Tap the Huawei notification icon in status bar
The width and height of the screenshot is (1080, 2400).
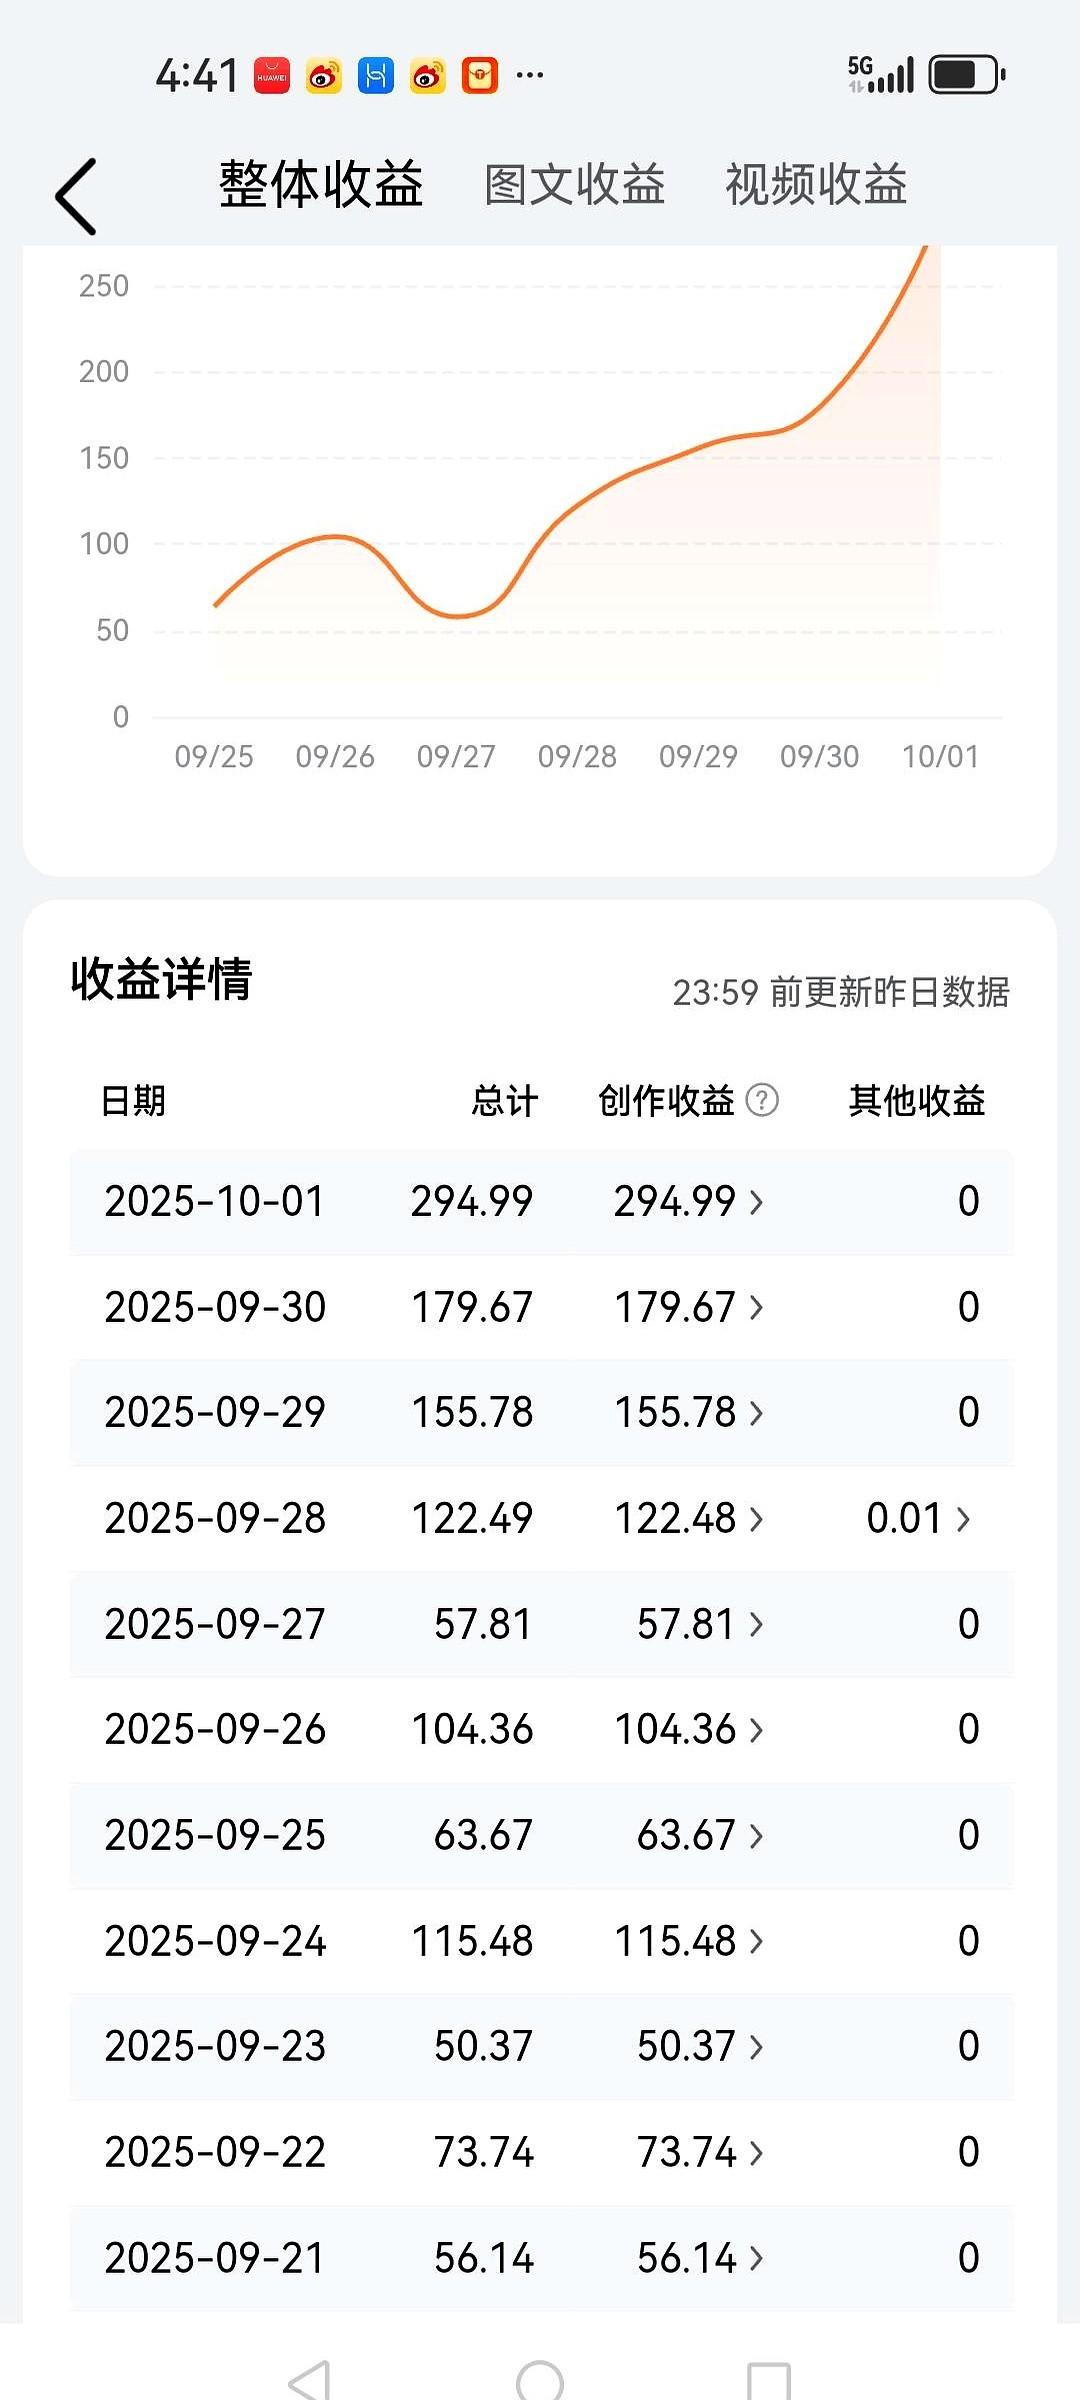[x=272, y=76]
